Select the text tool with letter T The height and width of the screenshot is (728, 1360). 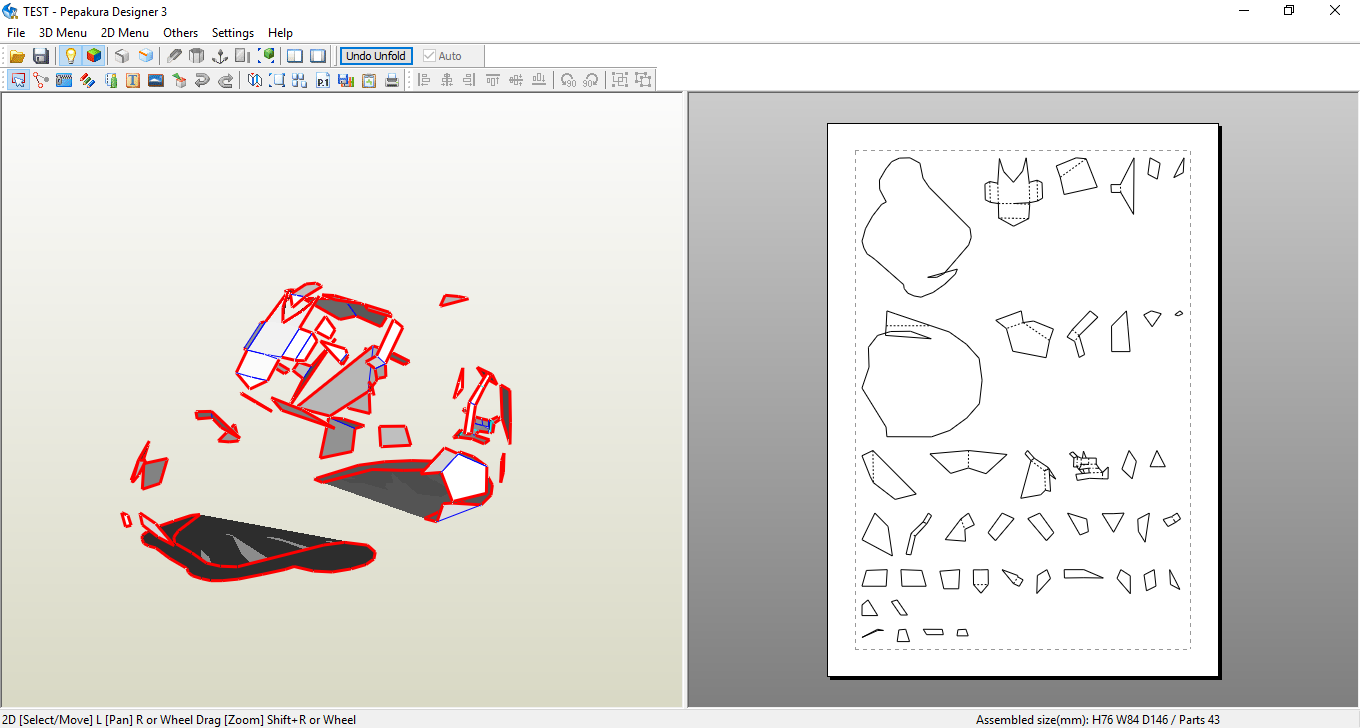[133, 80]
